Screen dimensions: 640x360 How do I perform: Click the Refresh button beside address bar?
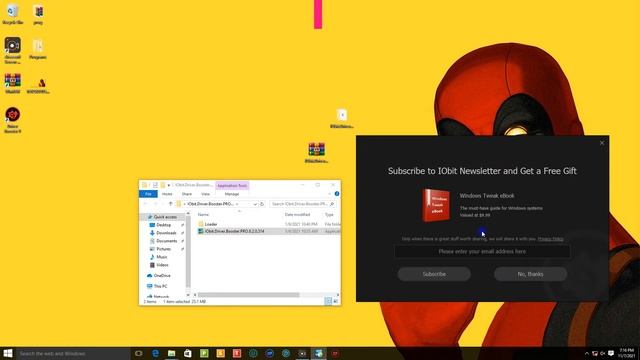click(262, 204)
